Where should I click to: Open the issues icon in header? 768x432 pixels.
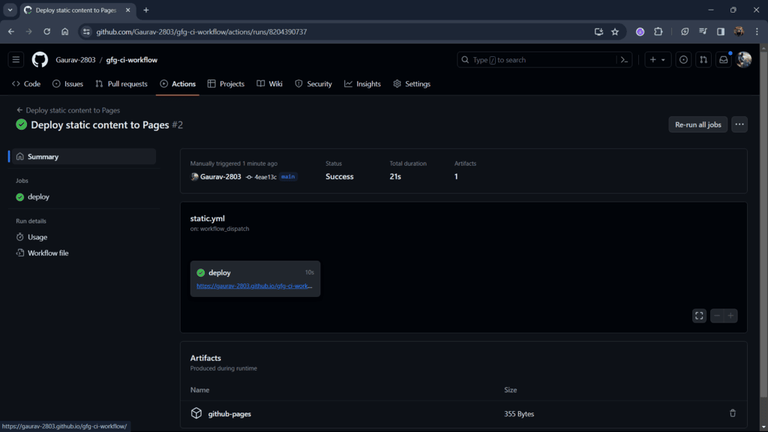[683, 60]
